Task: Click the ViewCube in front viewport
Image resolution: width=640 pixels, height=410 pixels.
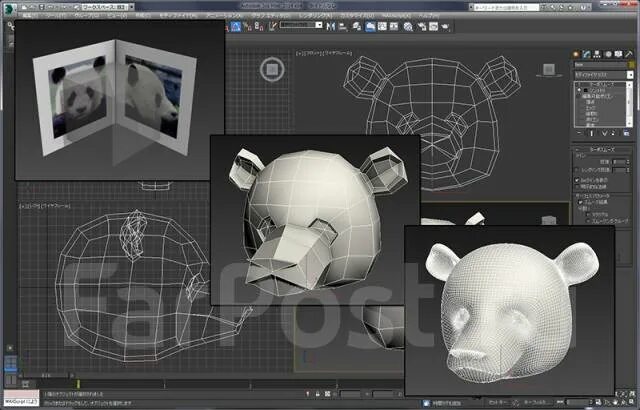Action: pos(549,70)
